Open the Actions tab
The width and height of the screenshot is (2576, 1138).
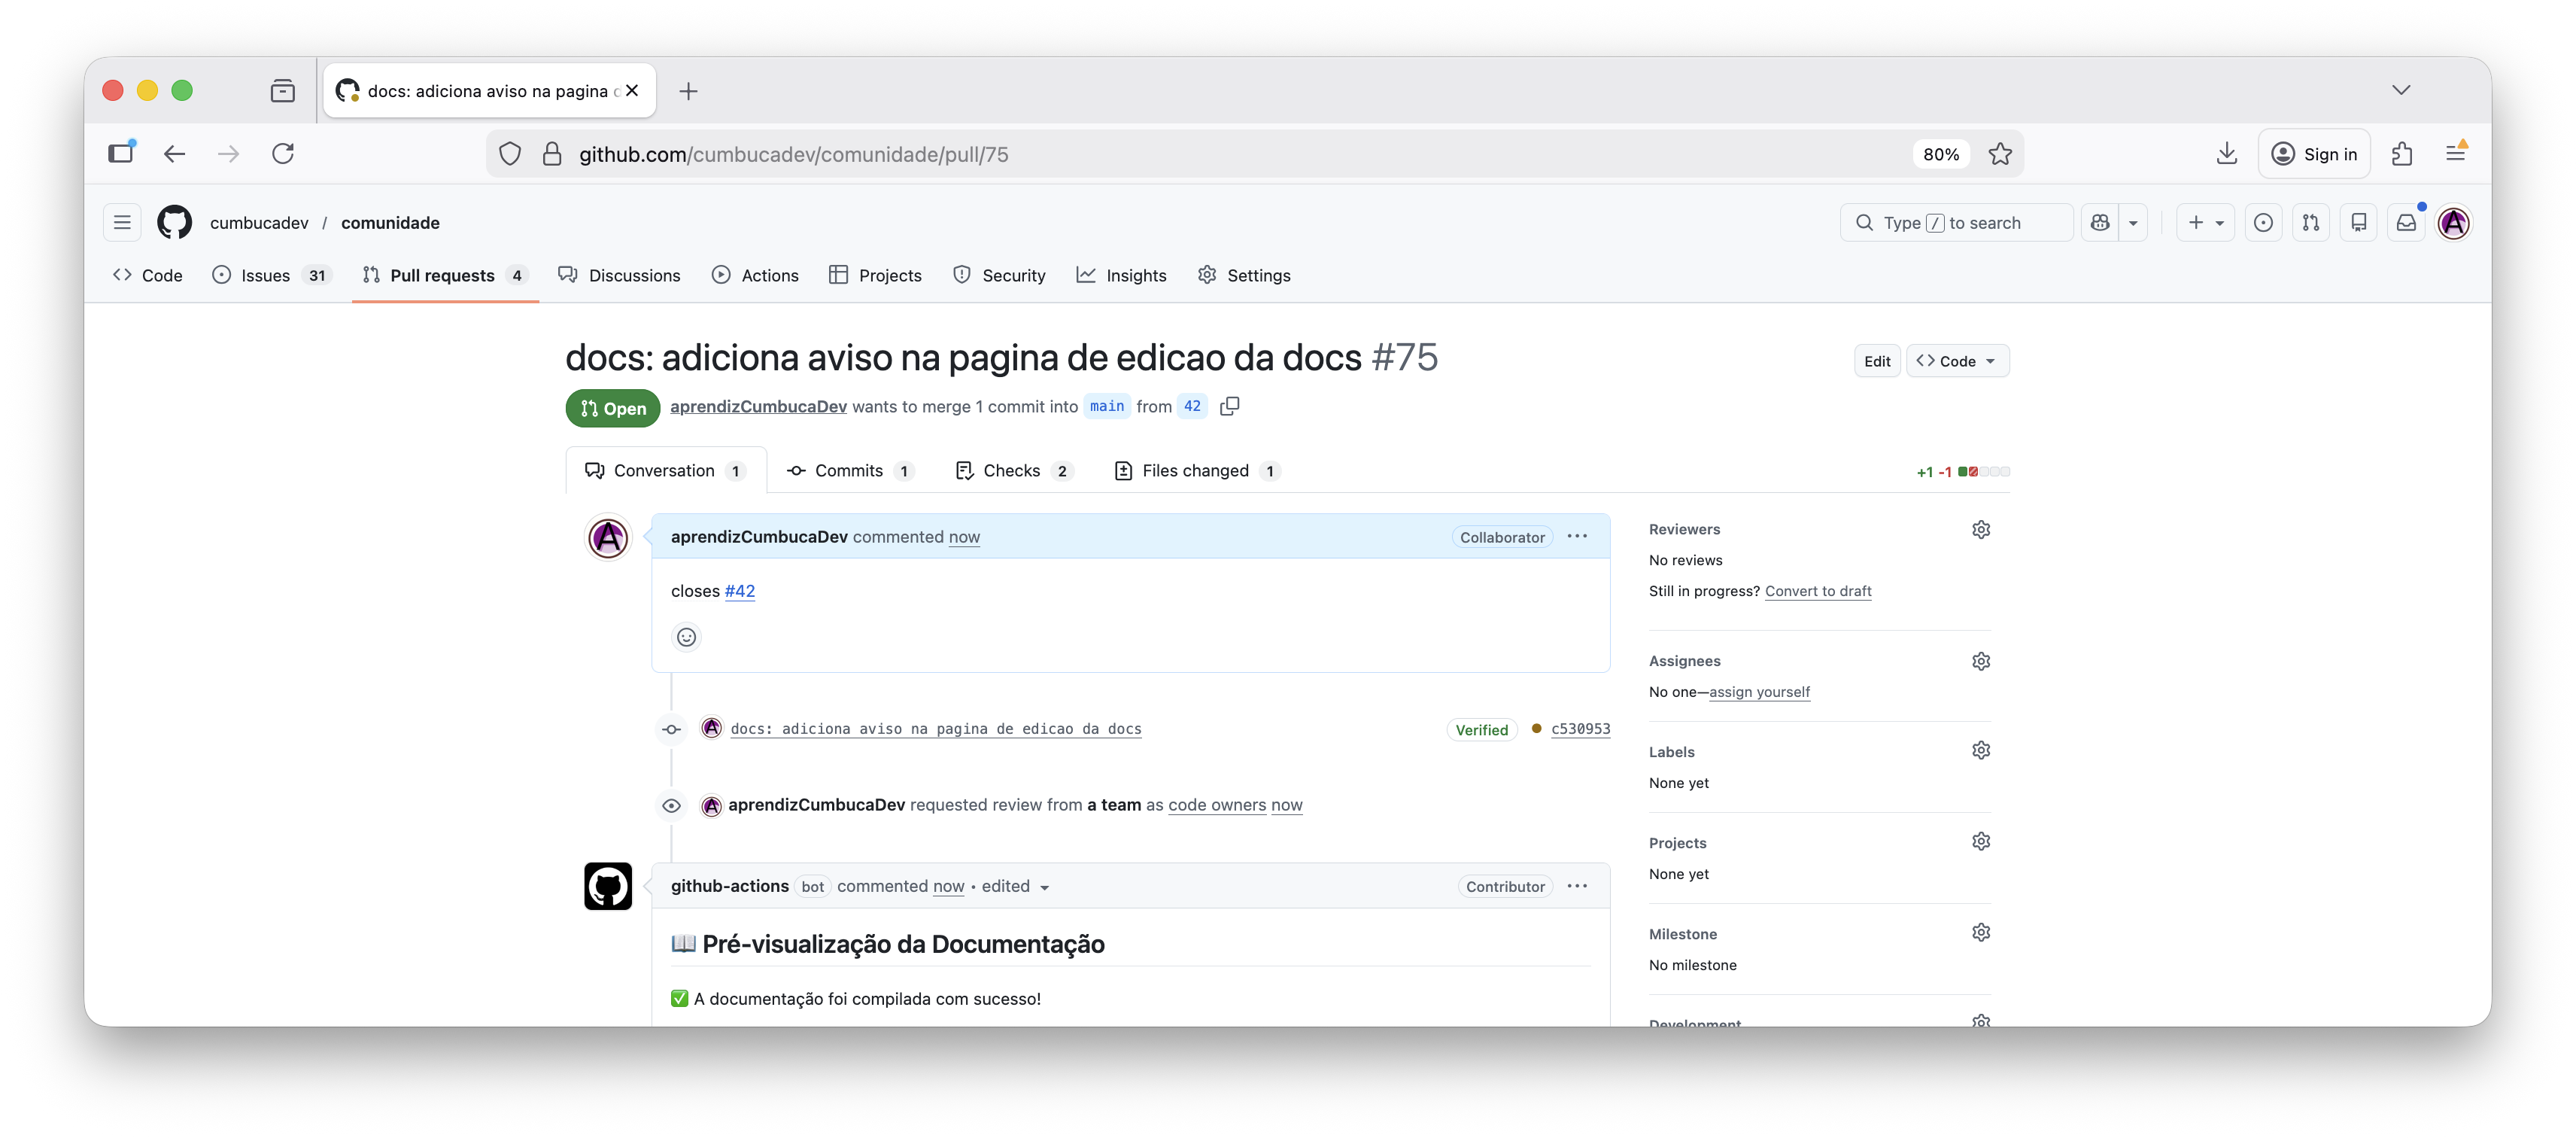tap(755, 275)
